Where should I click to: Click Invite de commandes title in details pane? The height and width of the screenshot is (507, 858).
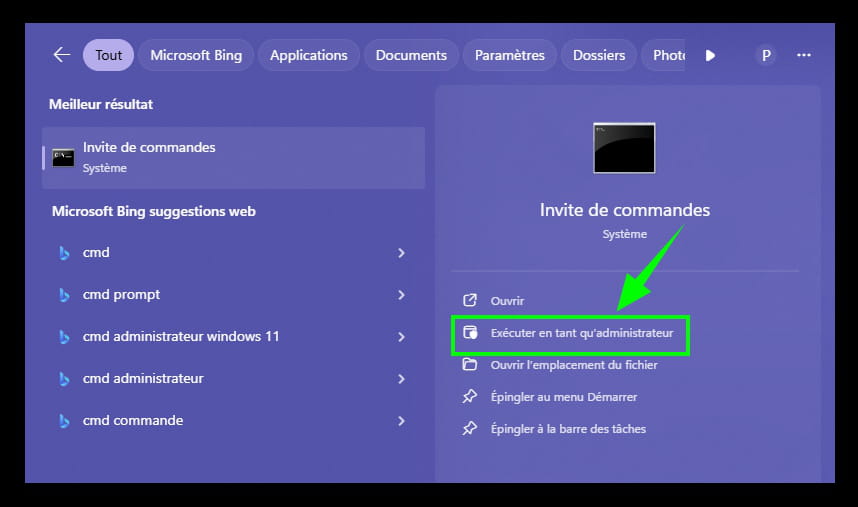[624, 210]
